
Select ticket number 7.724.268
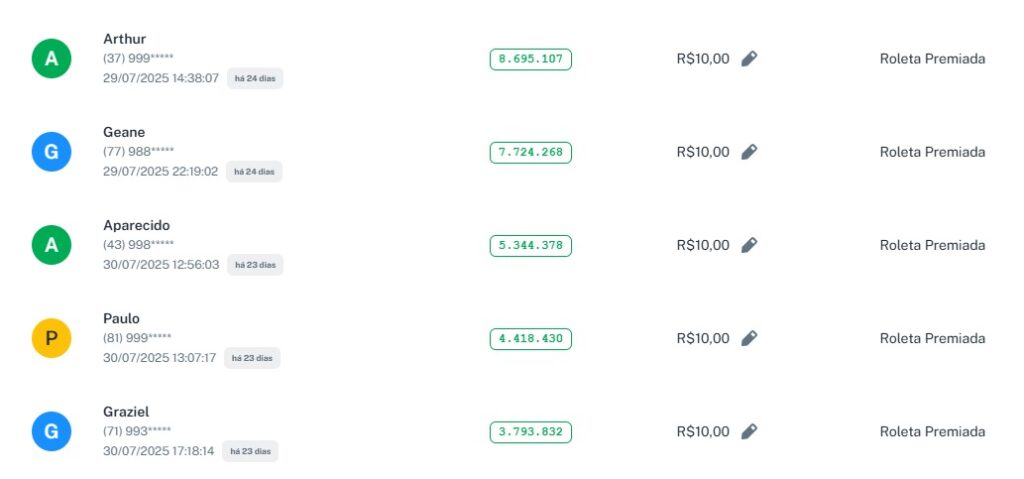click(530, 152)
